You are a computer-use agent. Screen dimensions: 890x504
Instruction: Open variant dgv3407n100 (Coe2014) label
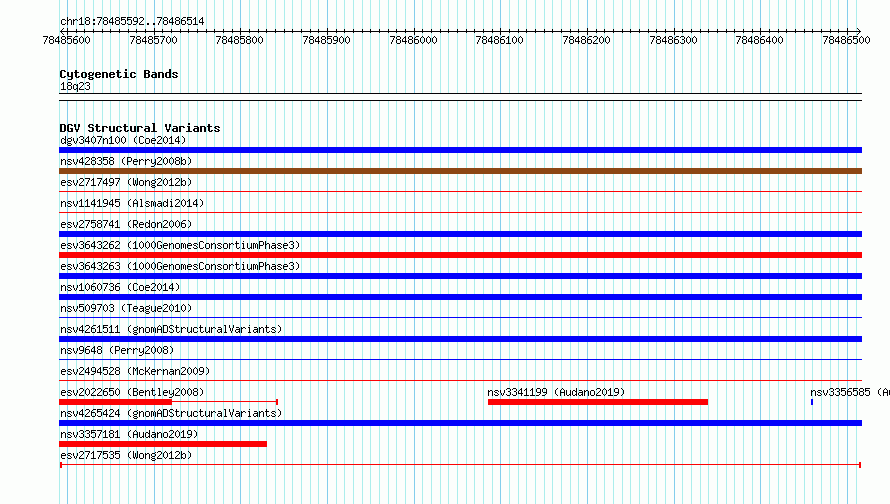point(123,140)
